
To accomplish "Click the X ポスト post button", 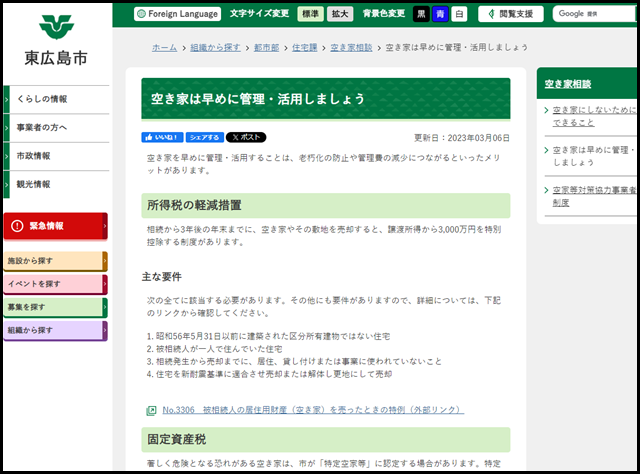I will click(246, 138).
